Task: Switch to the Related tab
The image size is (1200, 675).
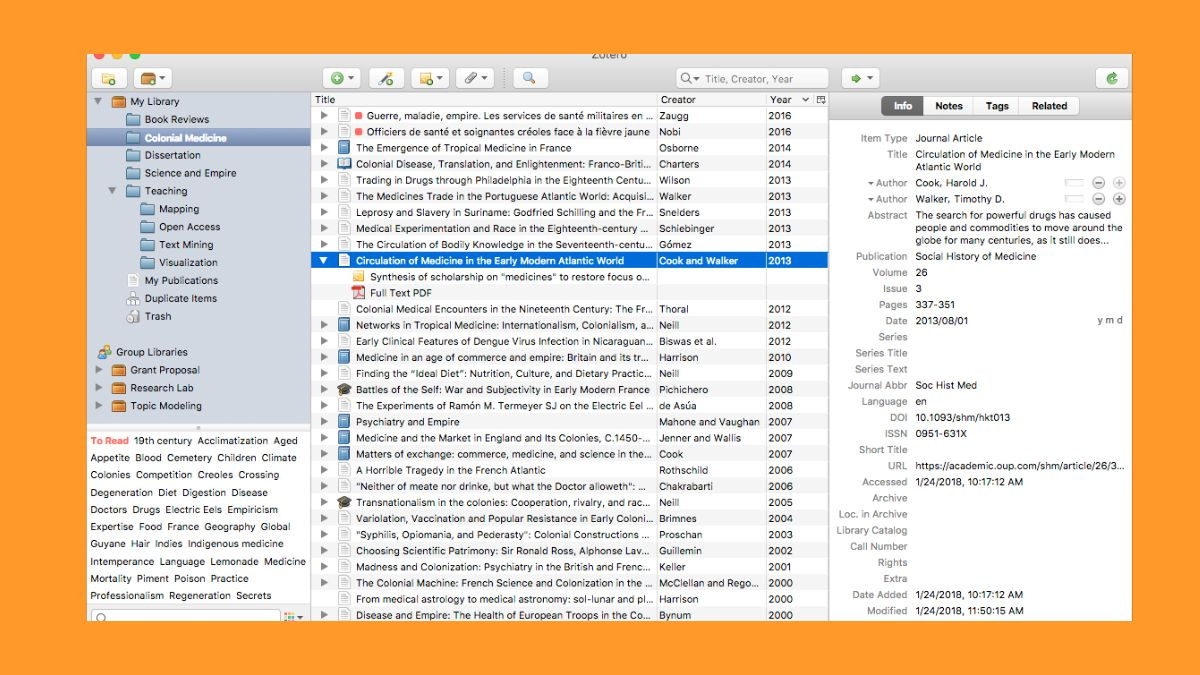Action: pyautogui.click(x=1049, y=106)
